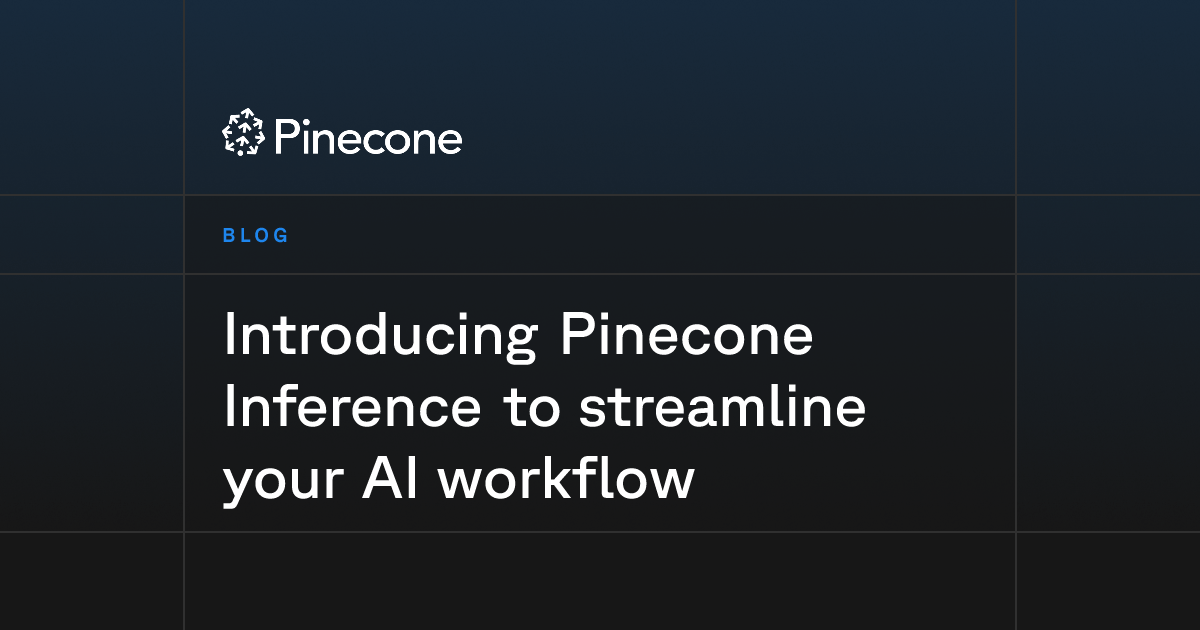Screen dimensions: 1200x630
Task: Click the empty grid cell below the headline
Action: [x=600, y=581]
